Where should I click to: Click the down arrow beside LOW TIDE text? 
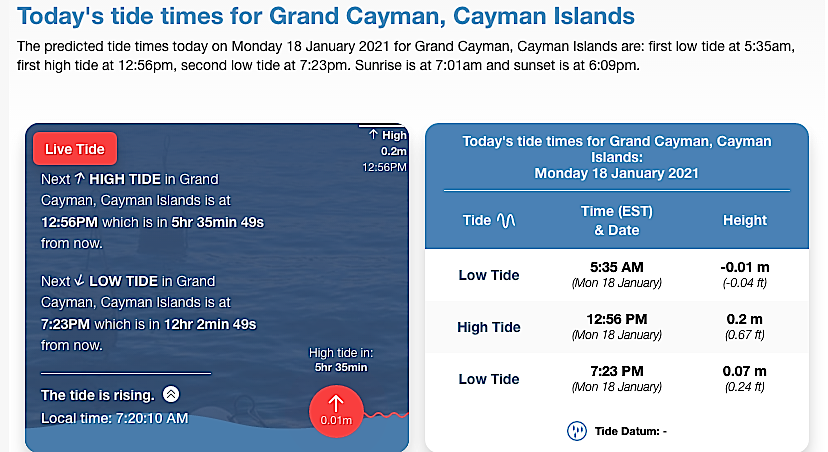(80, 281)
